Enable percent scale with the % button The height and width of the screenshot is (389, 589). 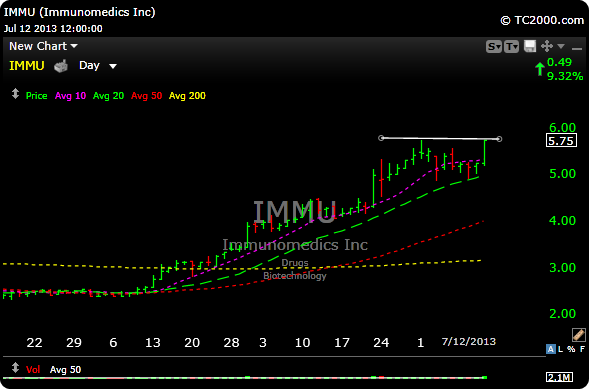tap(571, 349)
